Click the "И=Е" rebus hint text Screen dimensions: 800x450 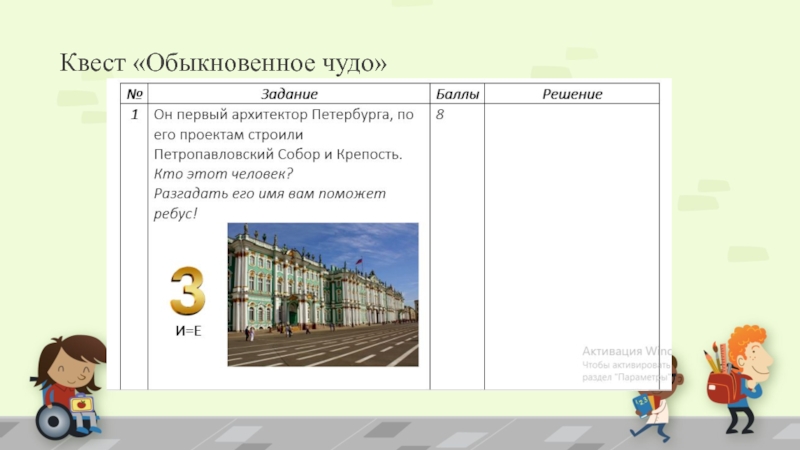click(187, 330)
